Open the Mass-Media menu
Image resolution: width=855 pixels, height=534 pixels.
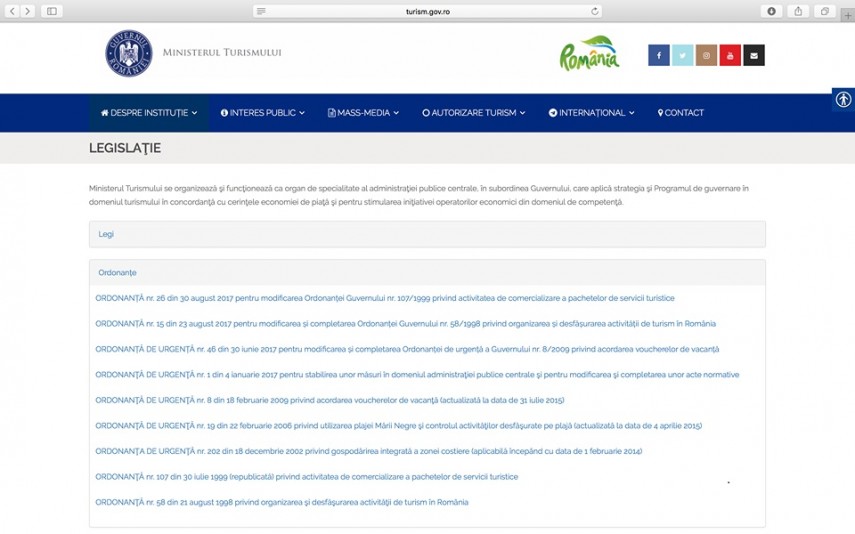coord(363,113)
